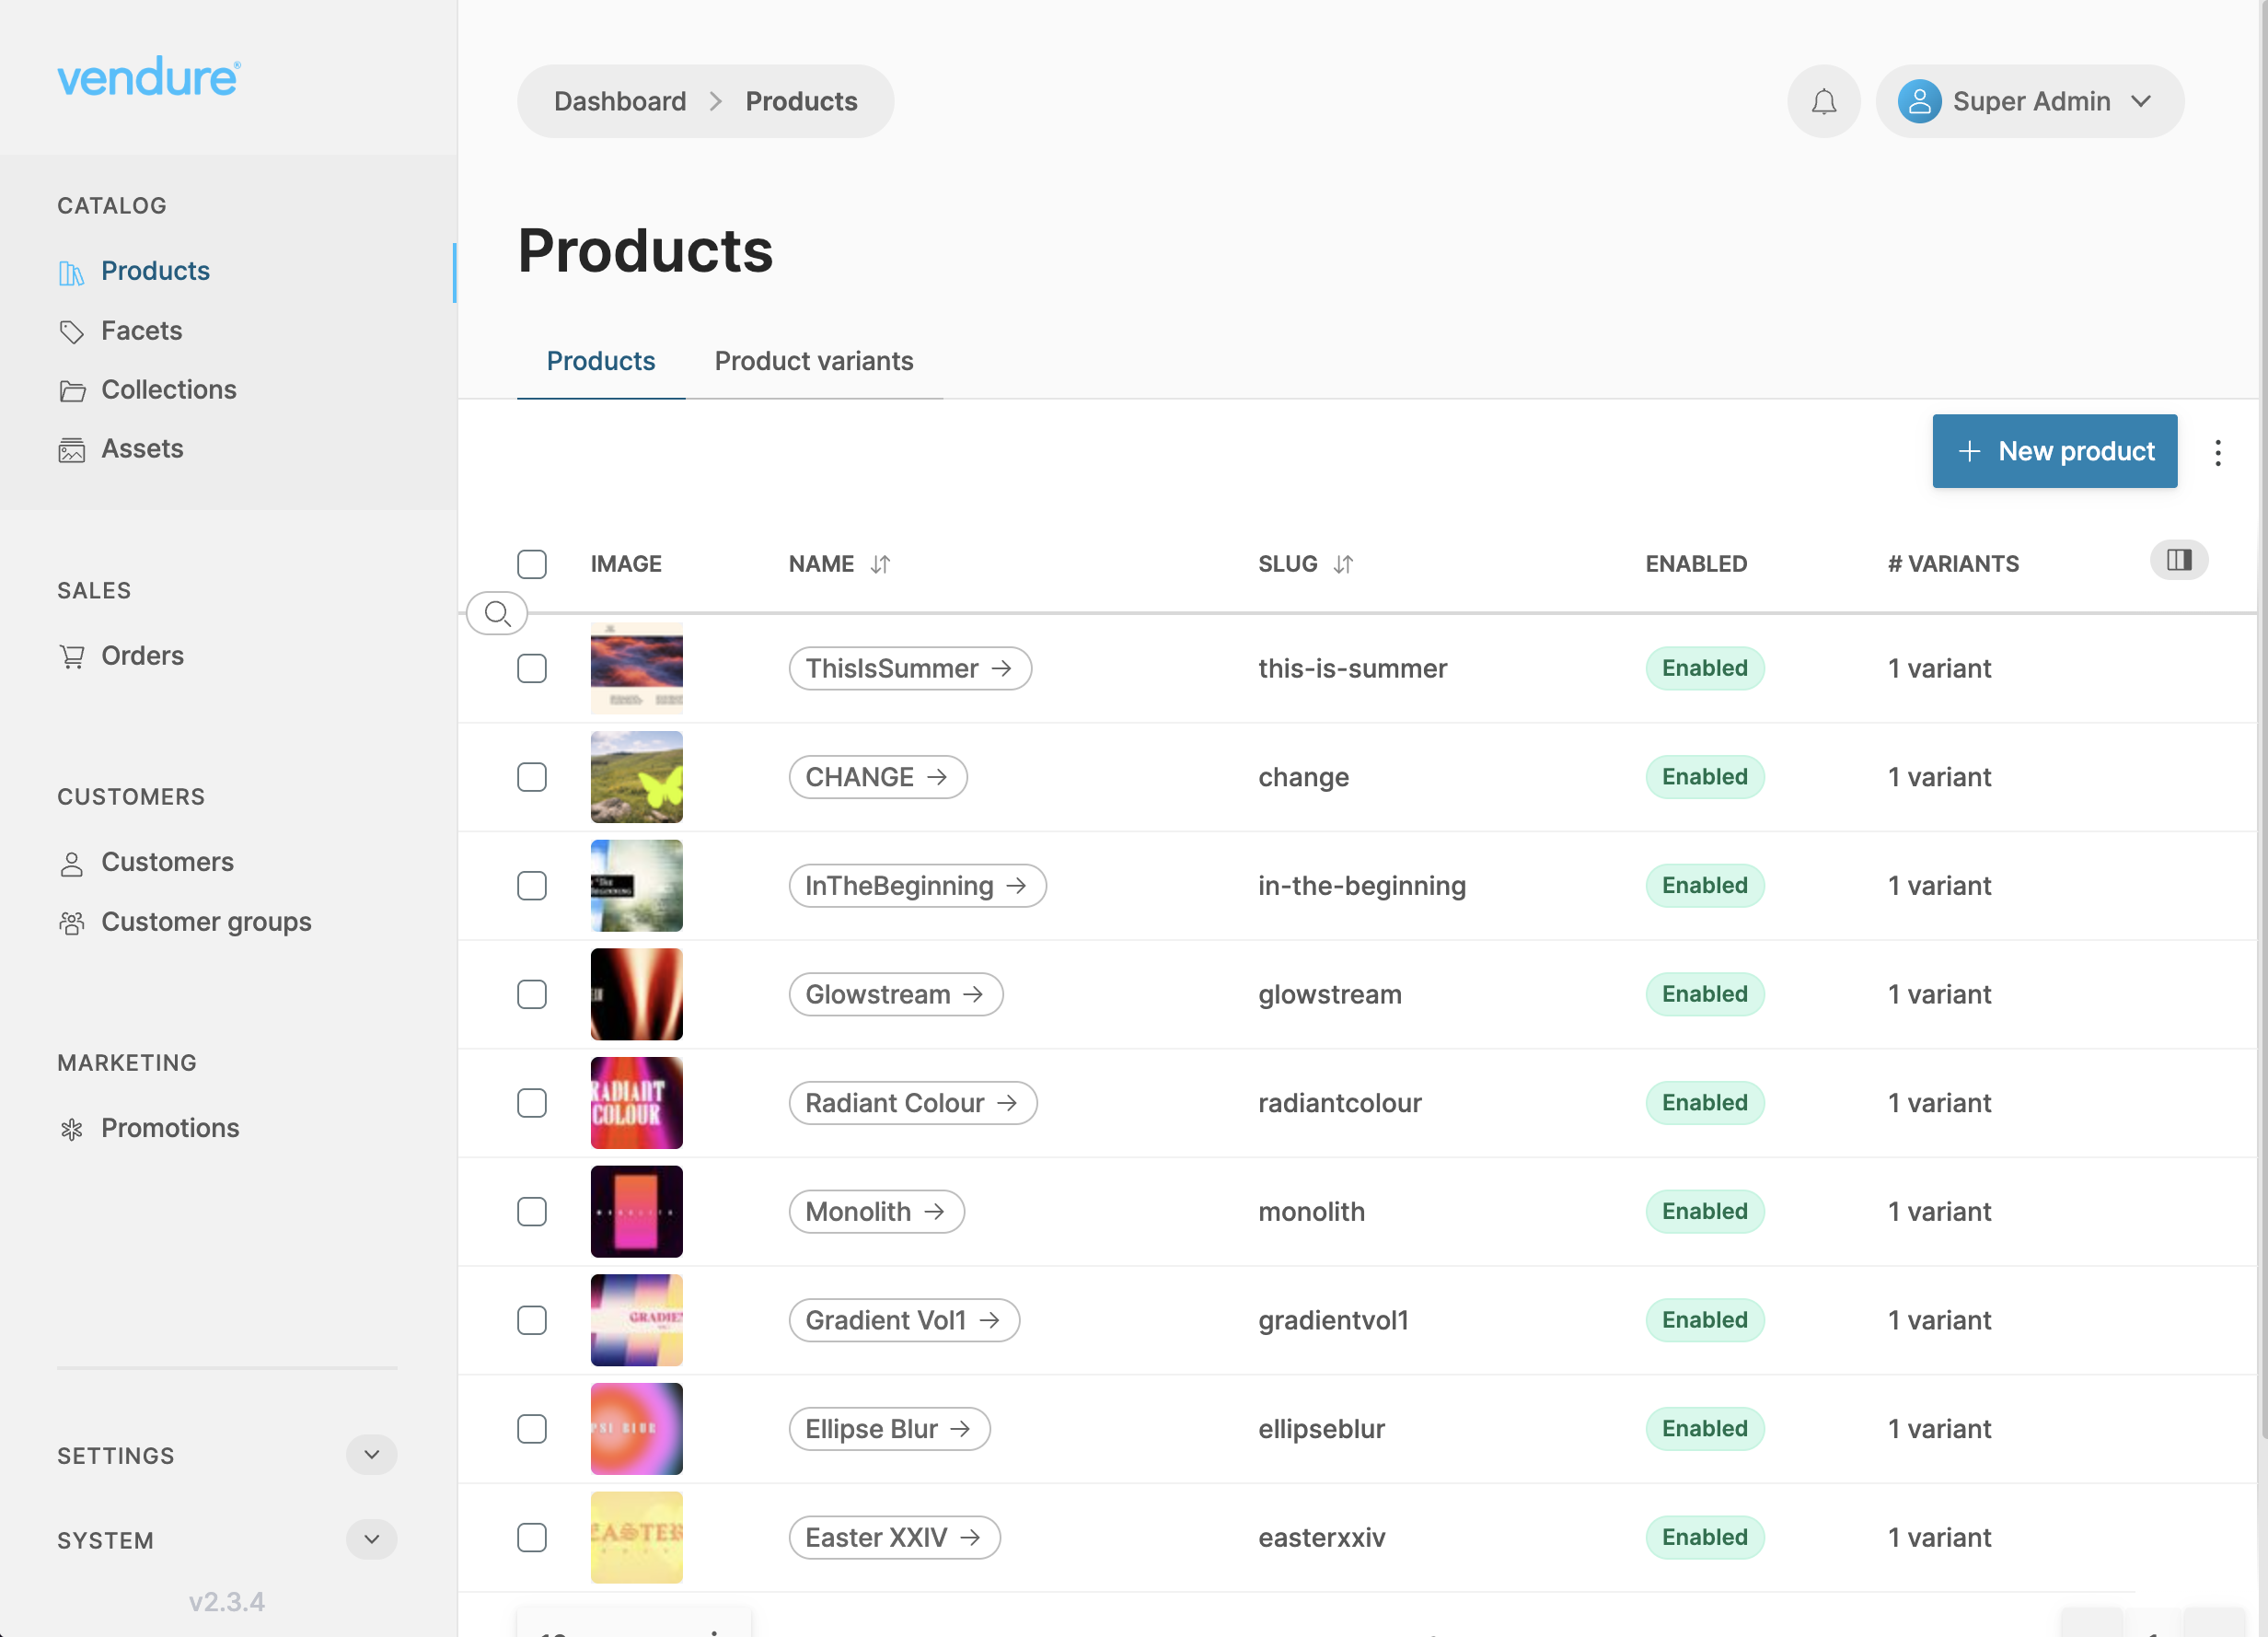Screen dimensions: 2268x1637
Task: Check the ThisIsSummer row checkbox
Action: (532, 669)
